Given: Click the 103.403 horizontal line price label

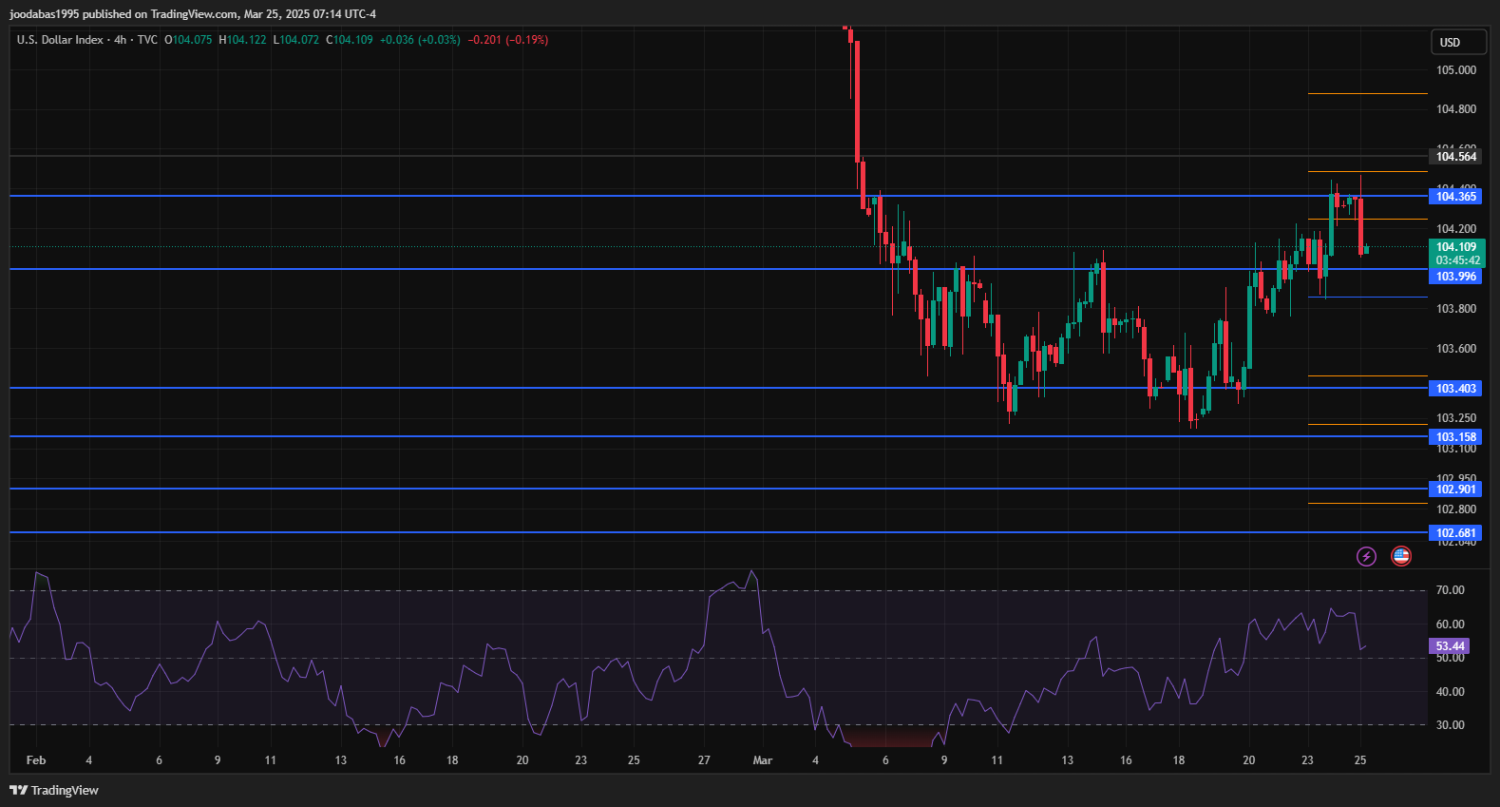Looking at the screenshot, I should 1456,388.
